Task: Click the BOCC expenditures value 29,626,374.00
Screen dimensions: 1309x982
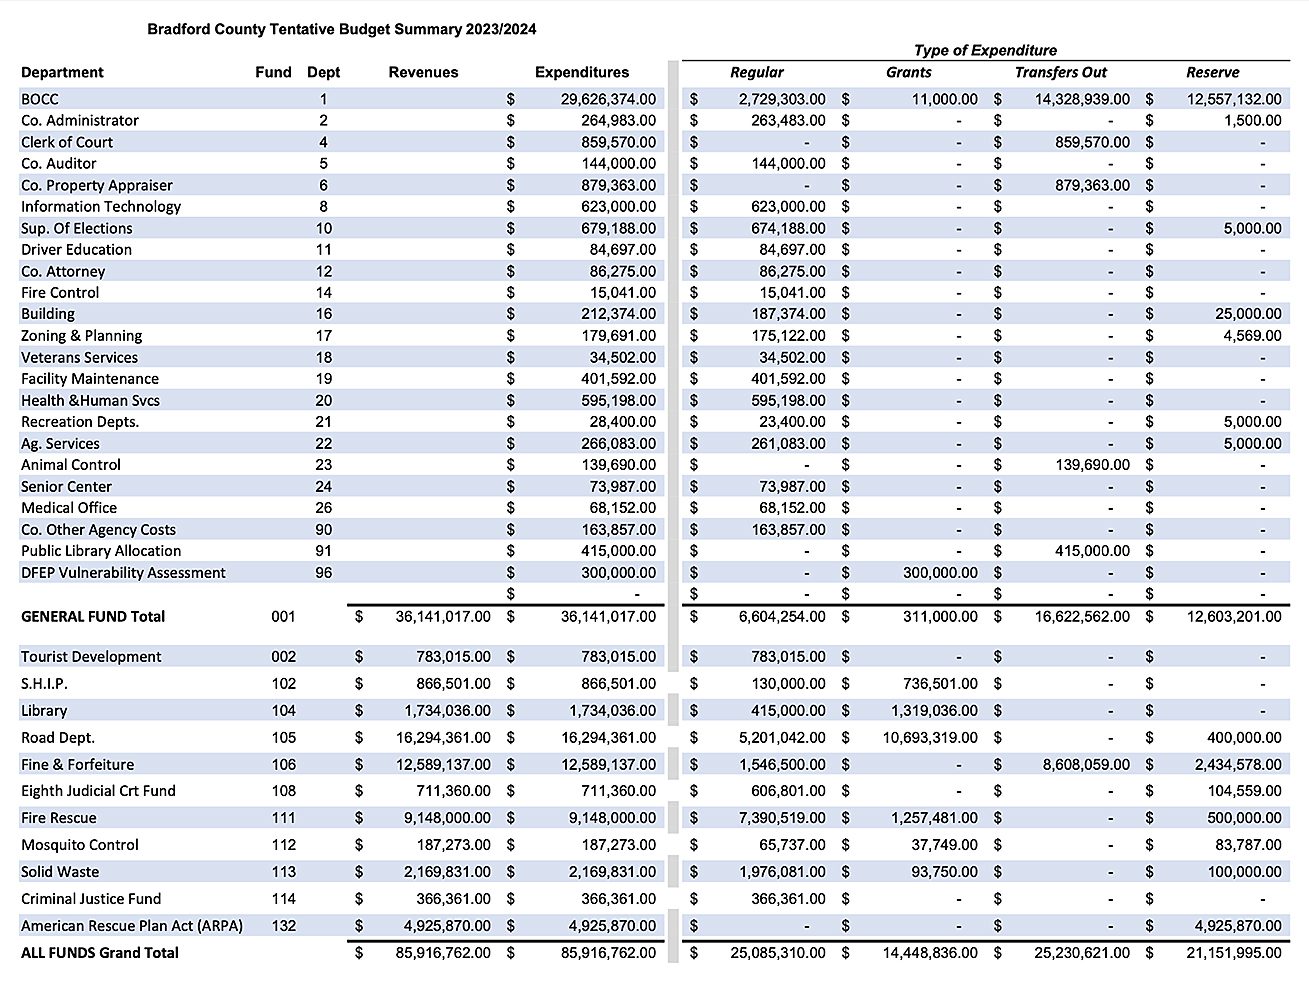Action: coord(608,99)
